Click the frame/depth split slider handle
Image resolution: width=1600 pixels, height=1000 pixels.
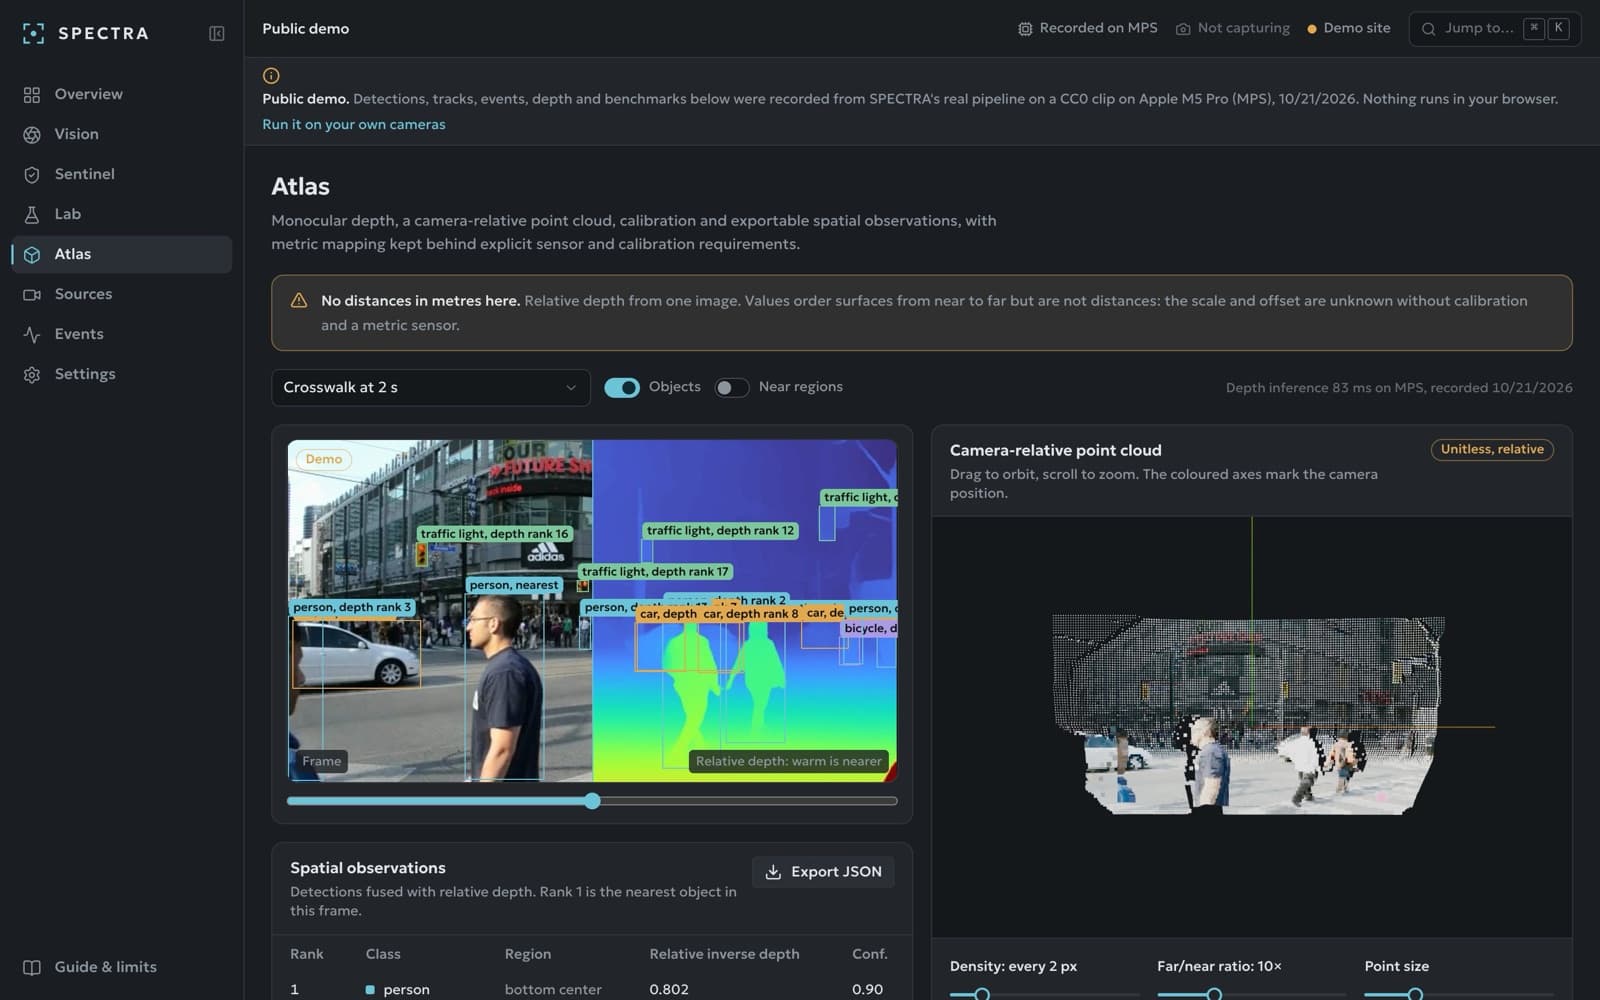(593, 801)
